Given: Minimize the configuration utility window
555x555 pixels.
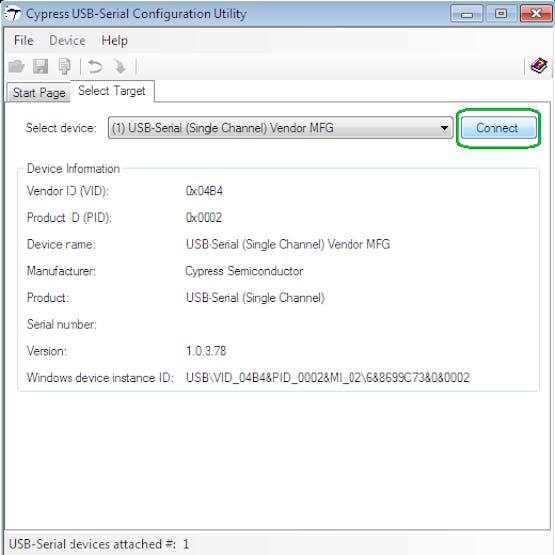Looking at the screenshot, I should point(467,14).
